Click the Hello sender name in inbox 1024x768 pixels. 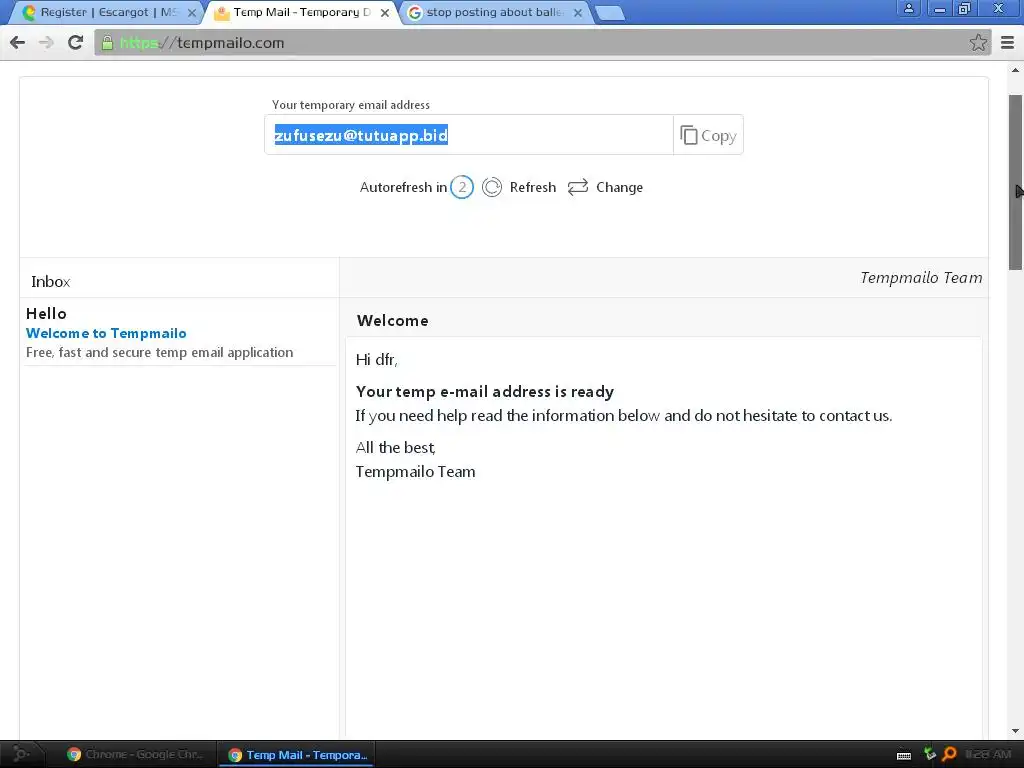pyautogui.click(x=46, y=313)
